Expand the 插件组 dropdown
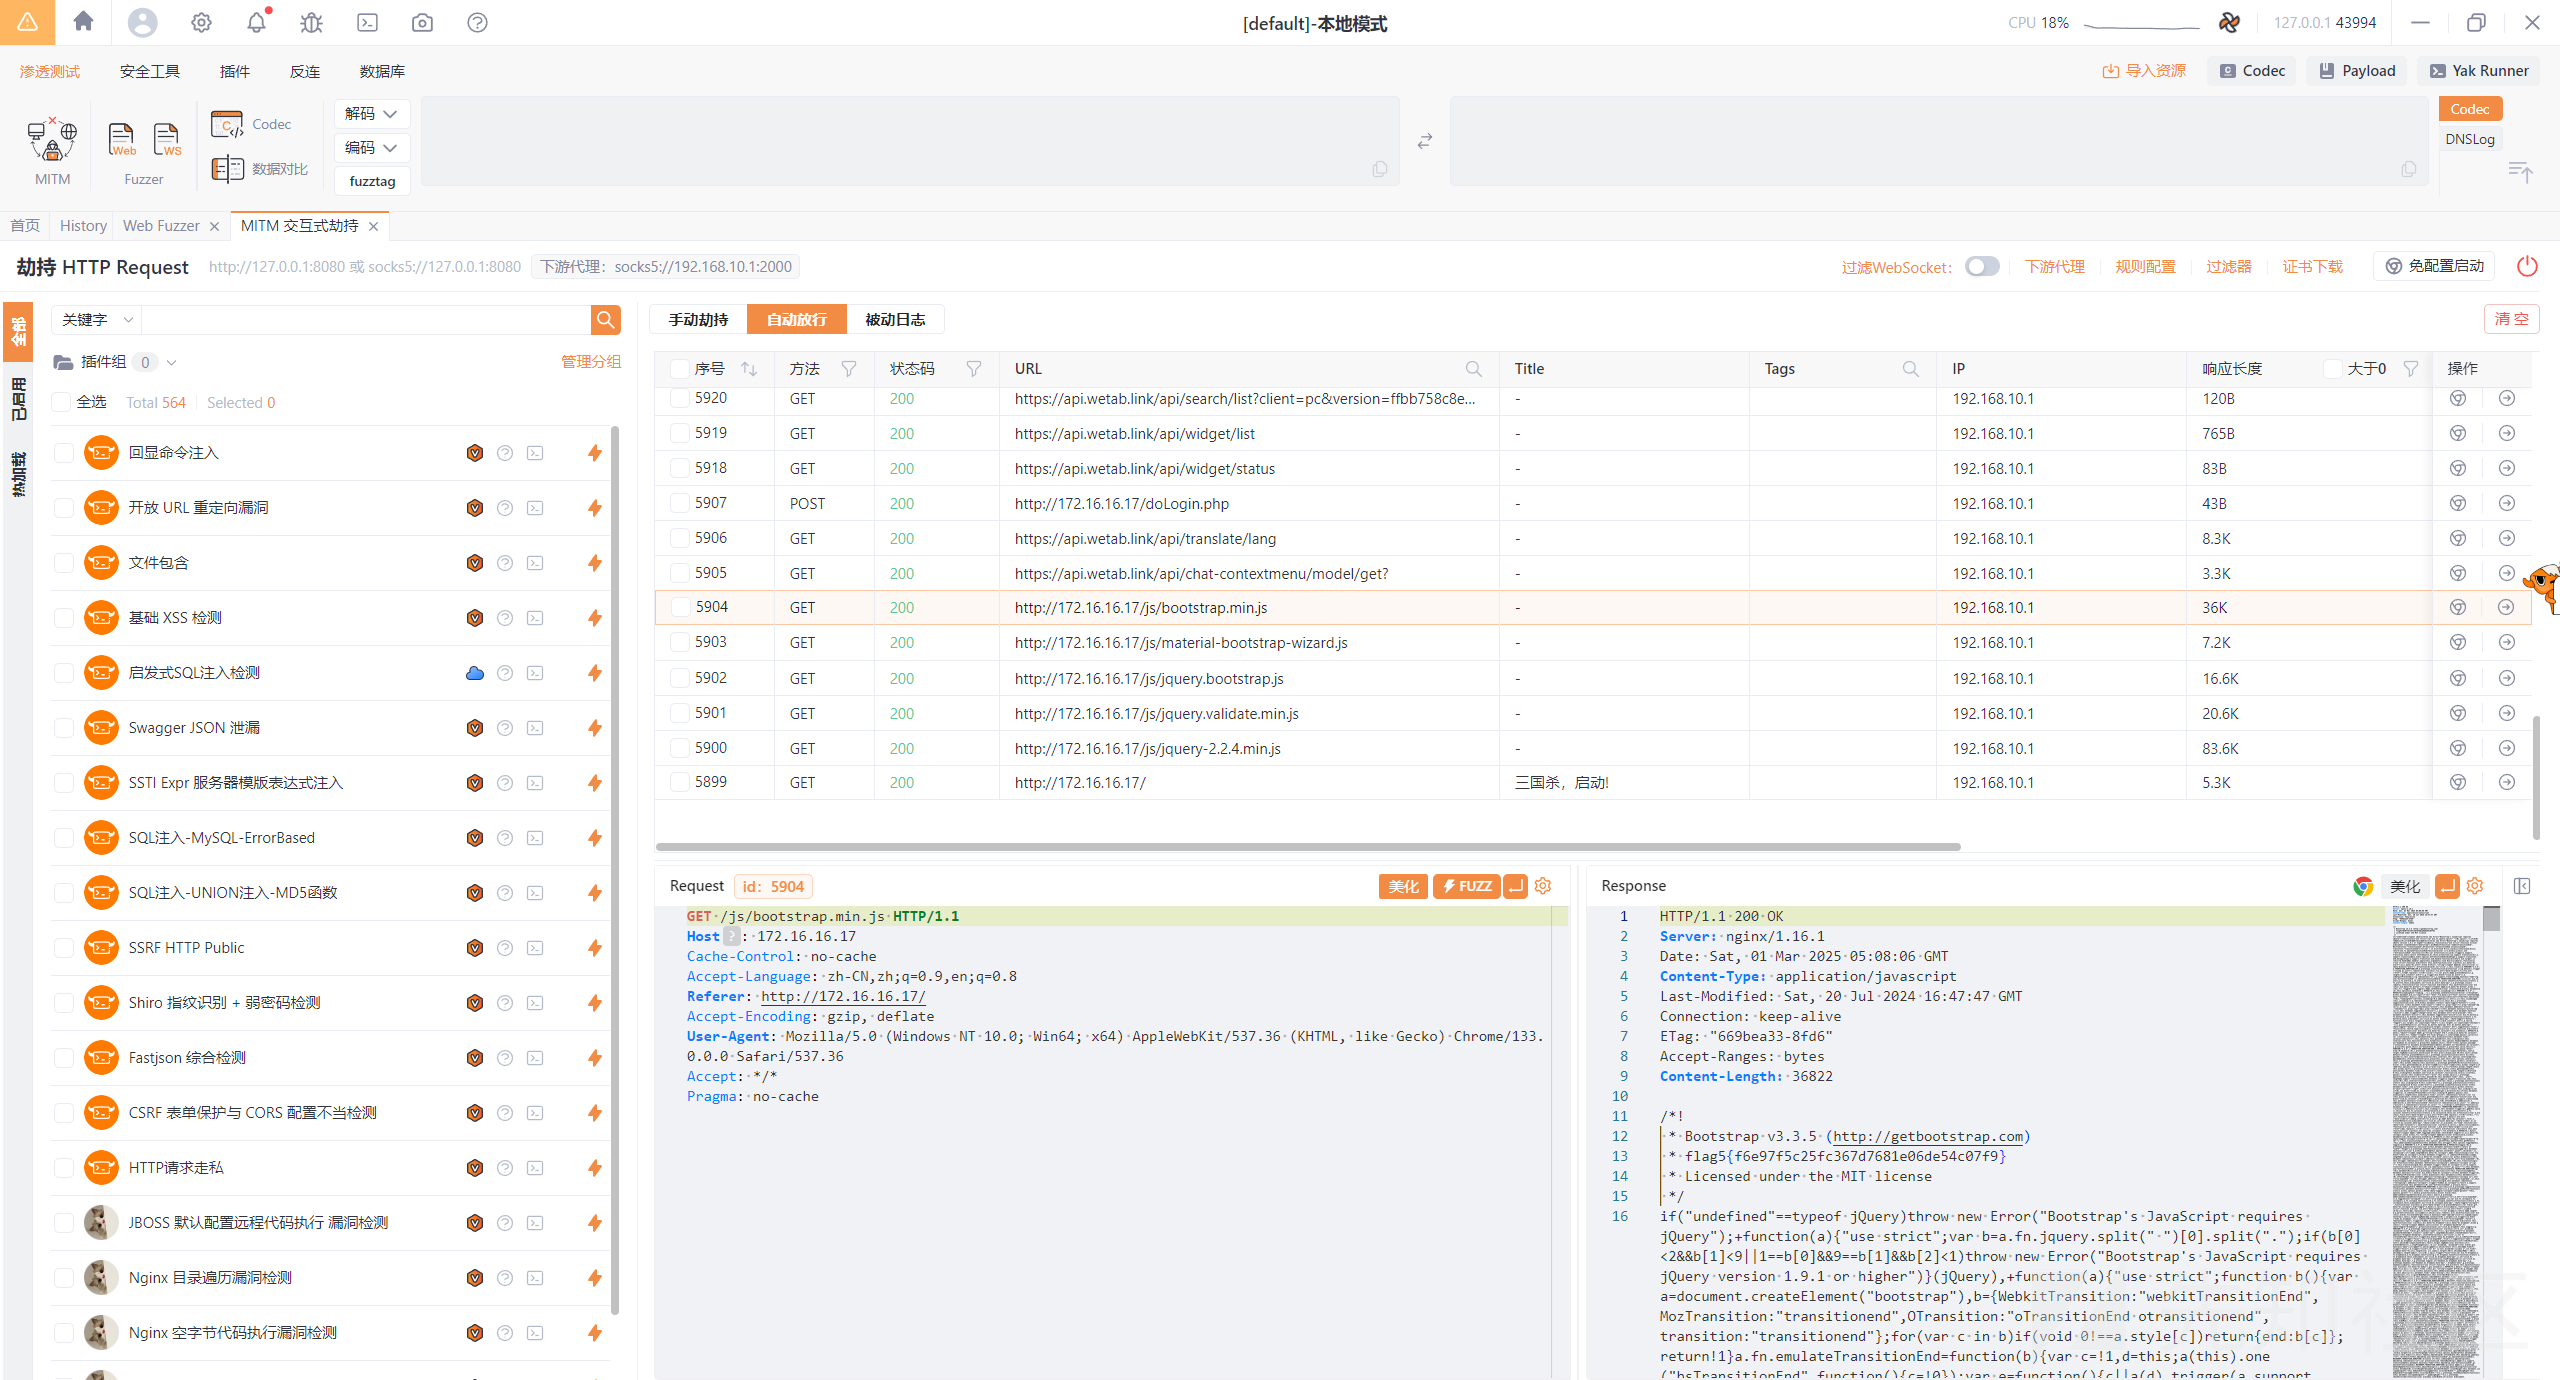 click(x=171, y=362)
